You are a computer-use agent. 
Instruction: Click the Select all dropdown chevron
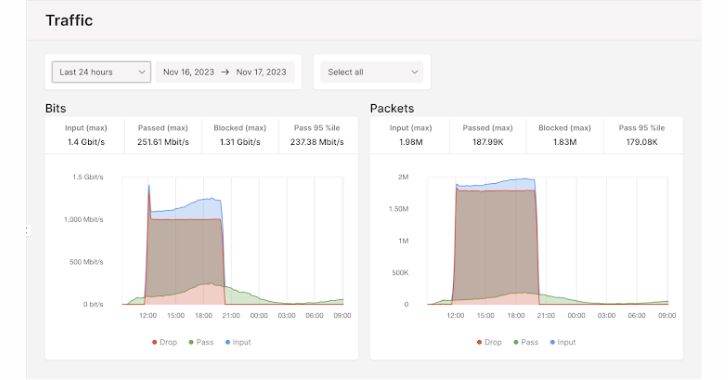[x=415, y=72]
